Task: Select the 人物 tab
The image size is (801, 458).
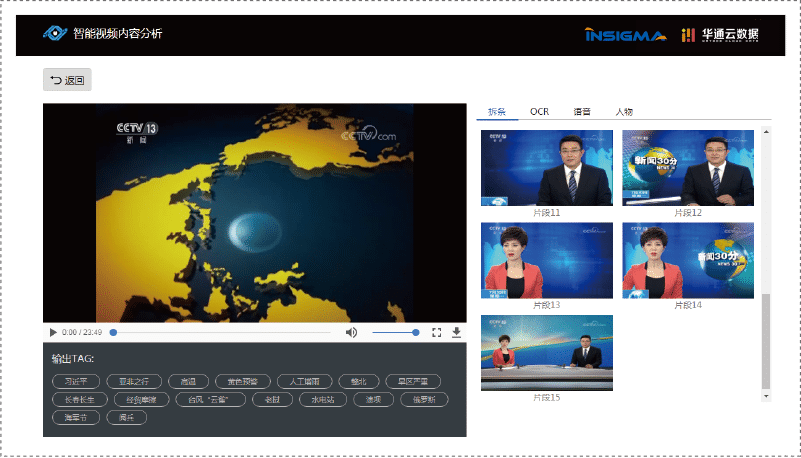Action: [624, 111]
